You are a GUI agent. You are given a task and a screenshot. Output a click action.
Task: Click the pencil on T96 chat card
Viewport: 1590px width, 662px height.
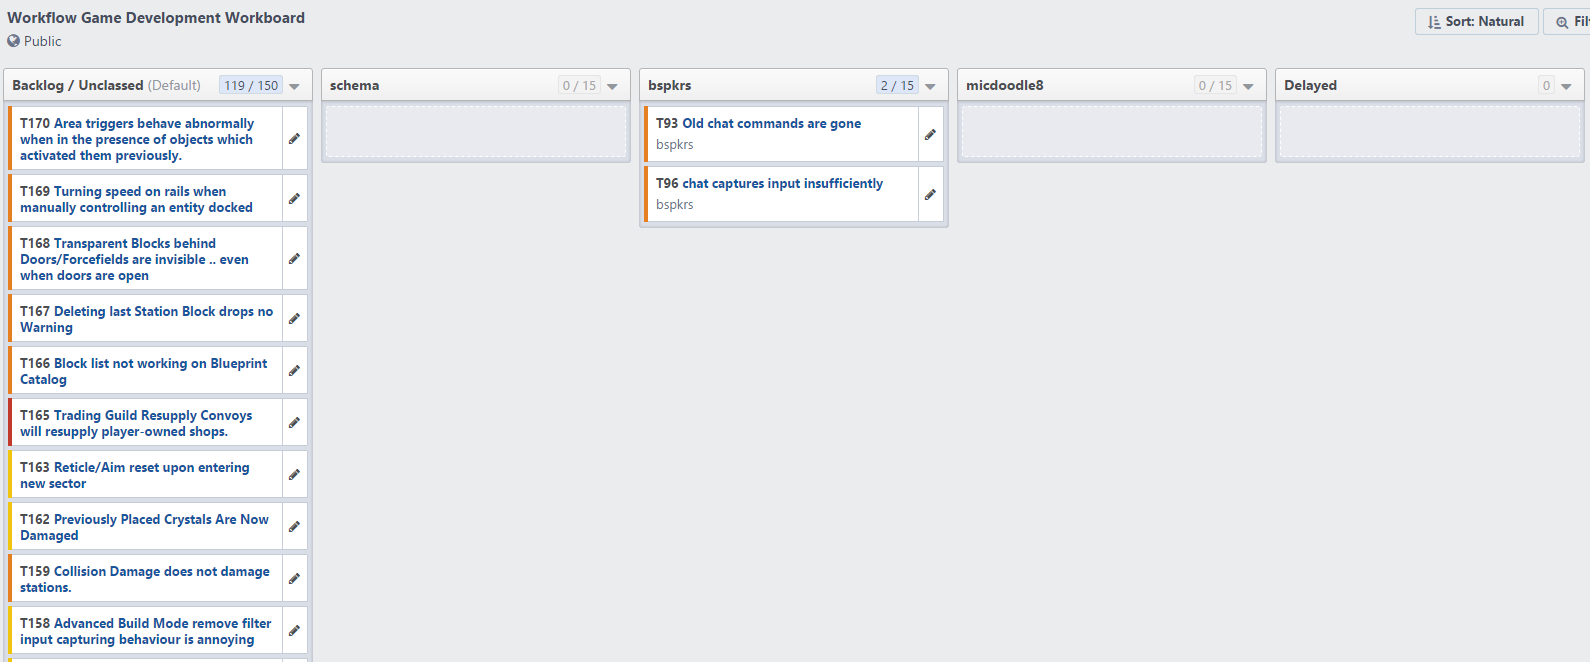click(x=930, y=194)
